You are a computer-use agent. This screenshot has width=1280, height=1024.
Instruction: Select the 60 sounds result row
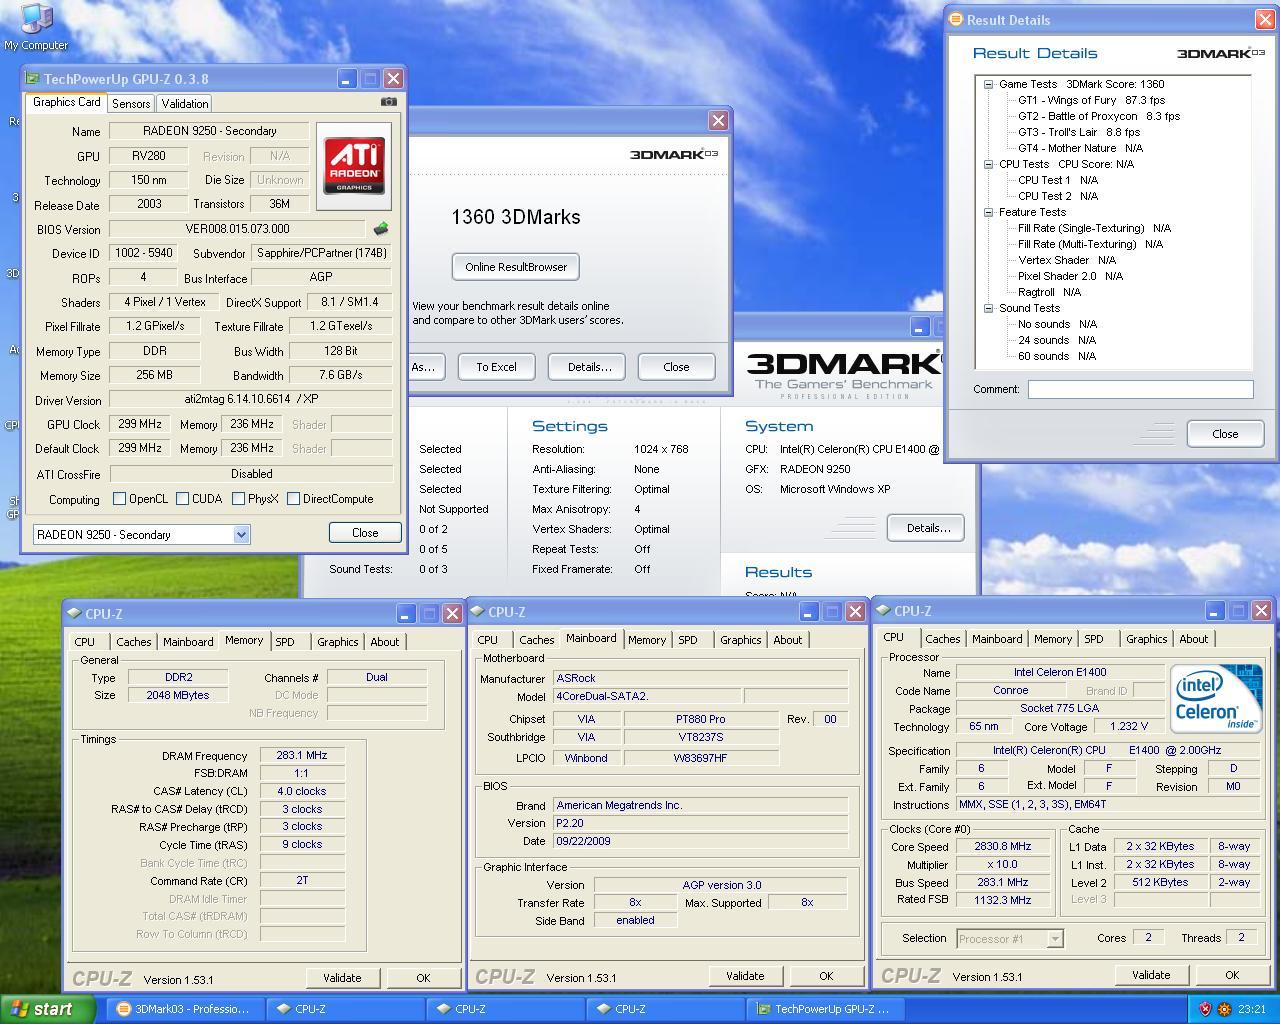click(1057, 357)
